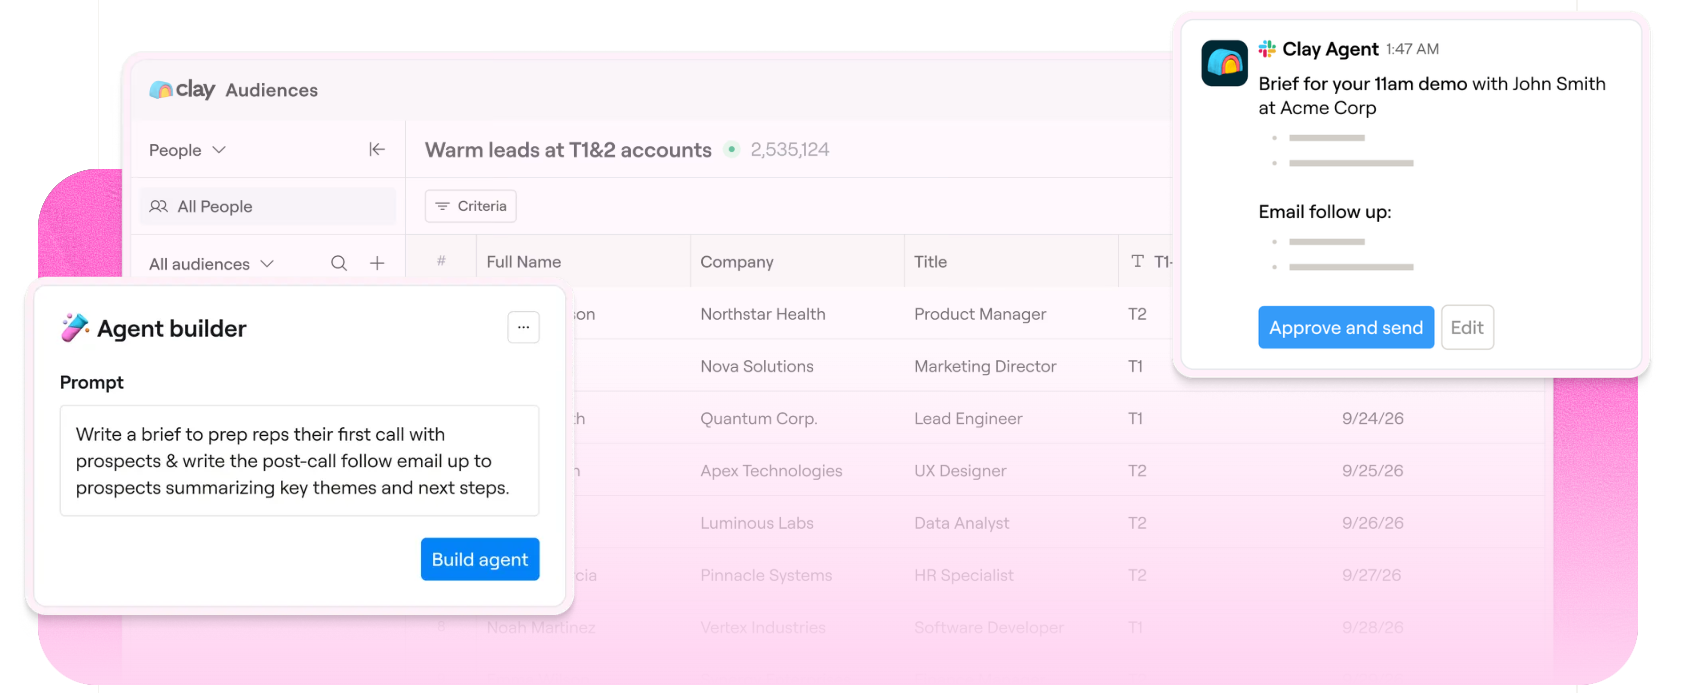Screen dimensions: 1683x693
Task: Click the green status dot beside lead count
Action: point(732,149)
